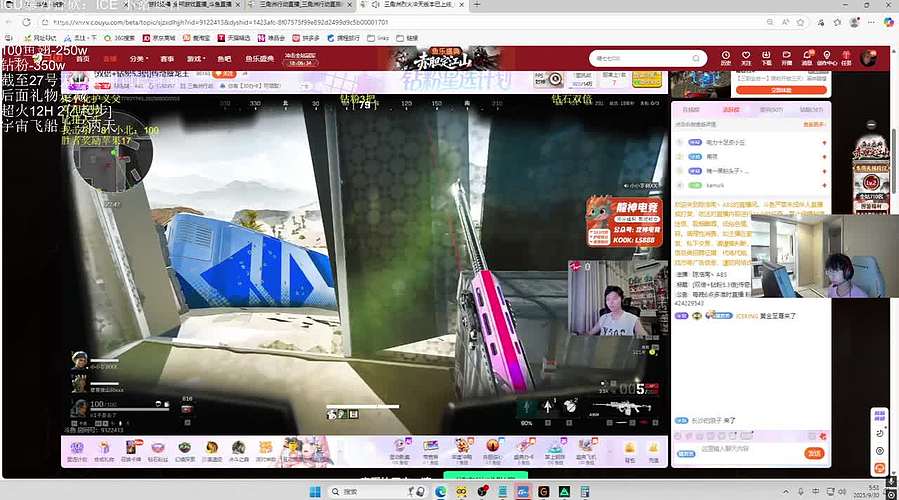Viewport: 899px width, 500px height.
Task: Open the 关注 heart icon in header
Action: (x=746, y=58)
